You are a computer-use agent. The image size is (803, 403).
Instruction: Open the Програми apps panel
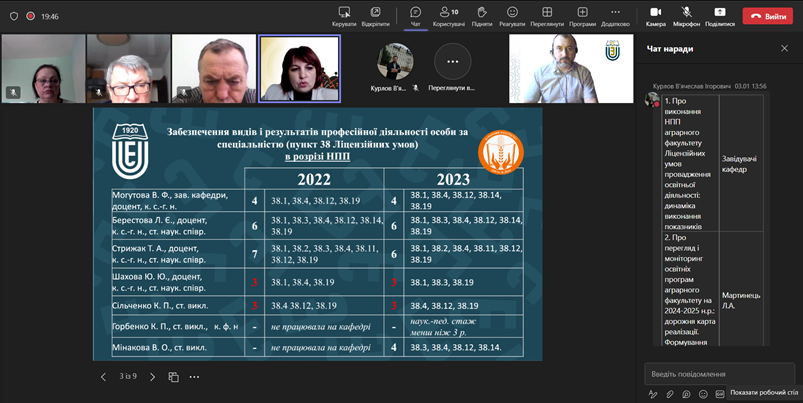(x=582, y=15)
